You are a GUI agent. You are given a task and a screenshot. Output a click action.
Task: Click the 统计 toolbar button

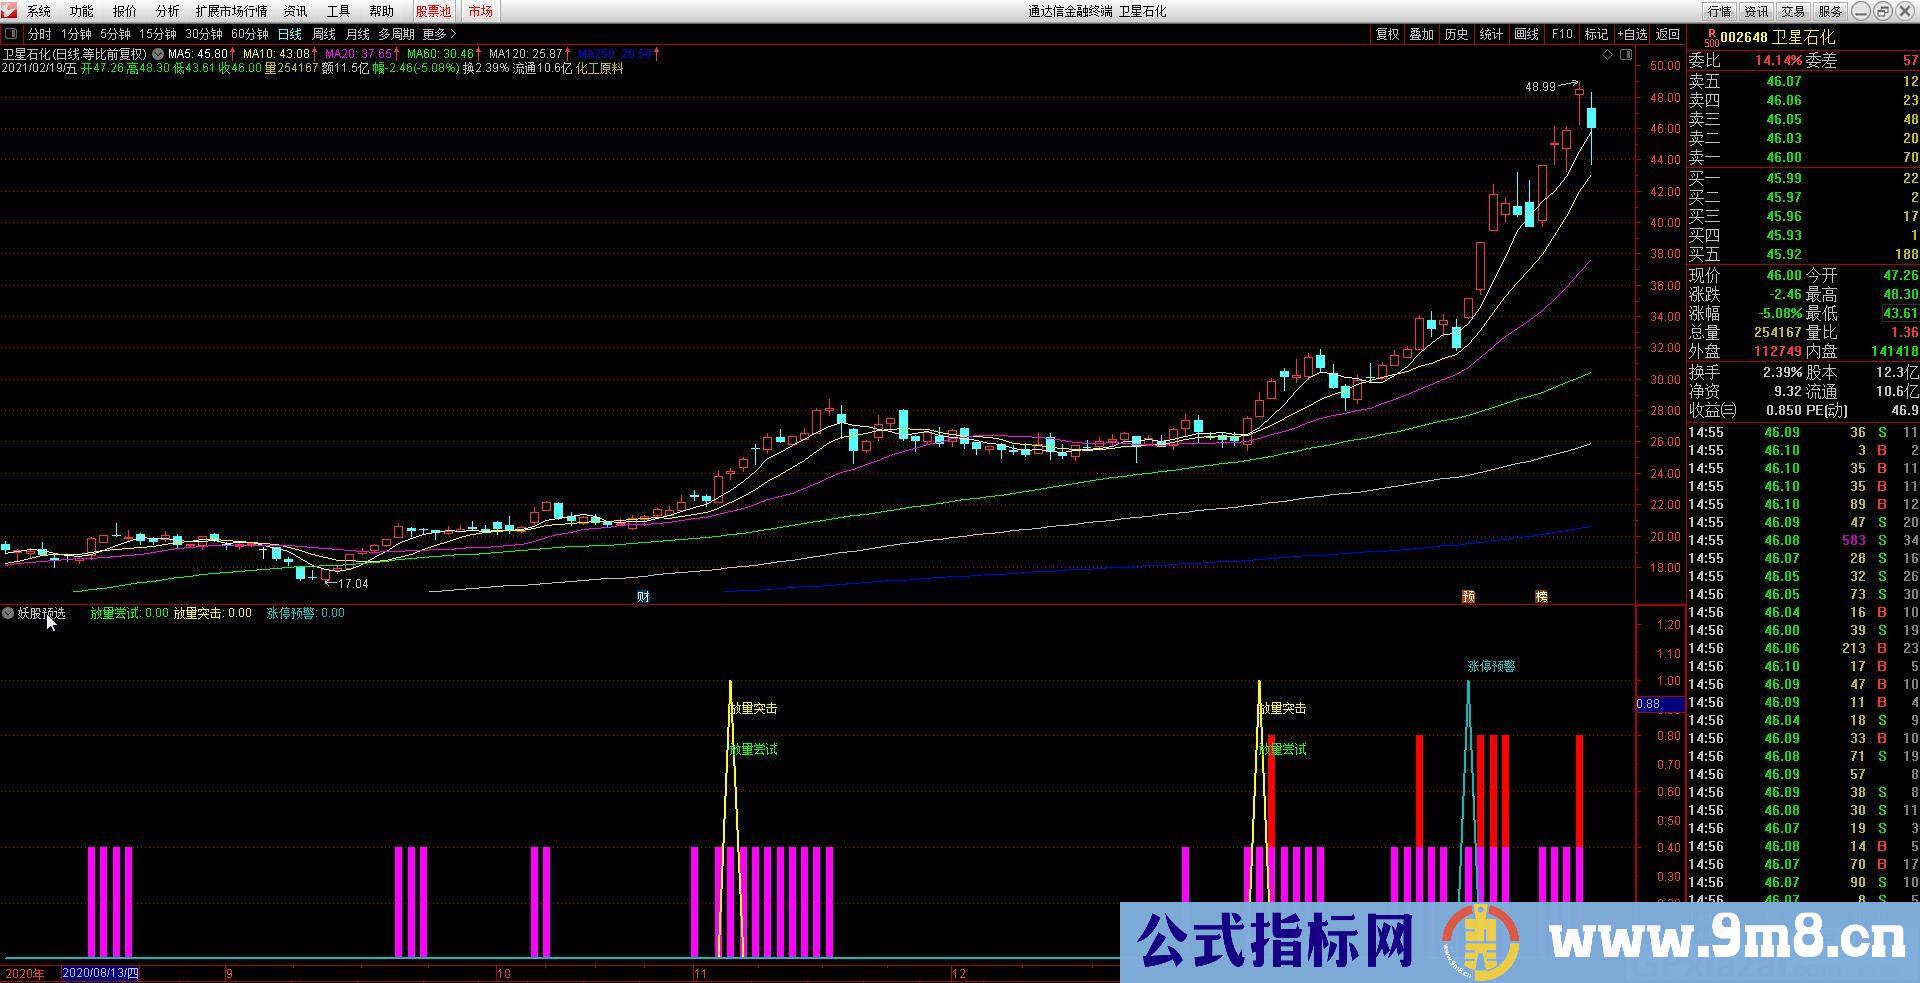click(1491, 34)
